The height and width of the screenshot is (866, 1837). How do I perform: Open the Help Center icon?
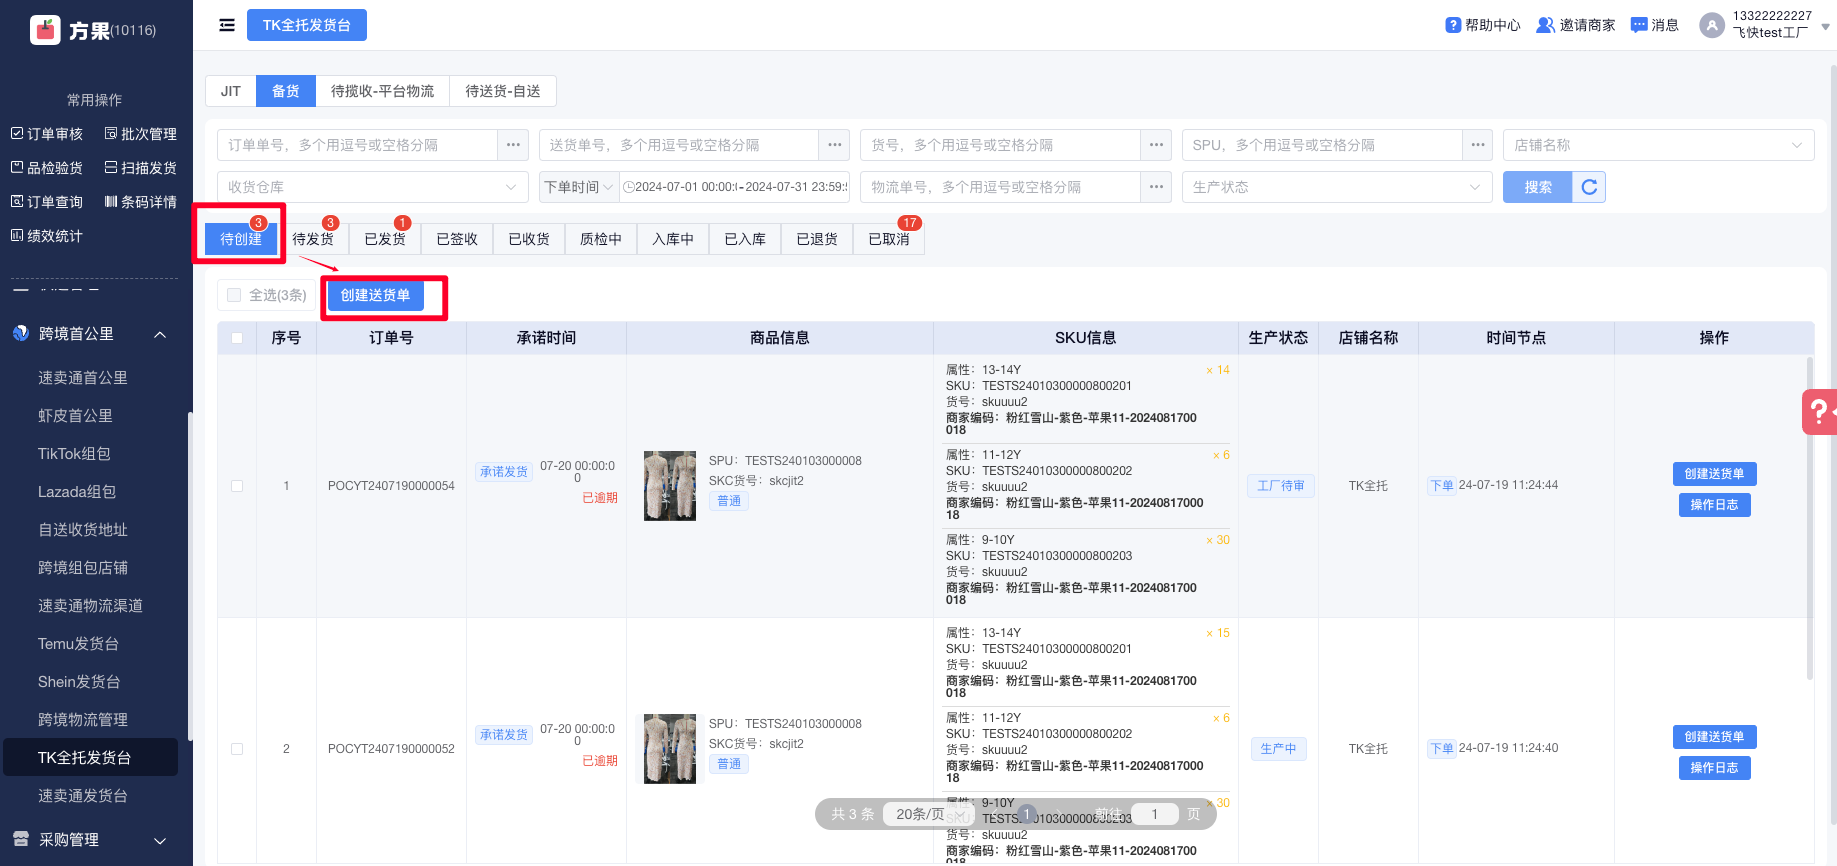[x=1453, y=25]
